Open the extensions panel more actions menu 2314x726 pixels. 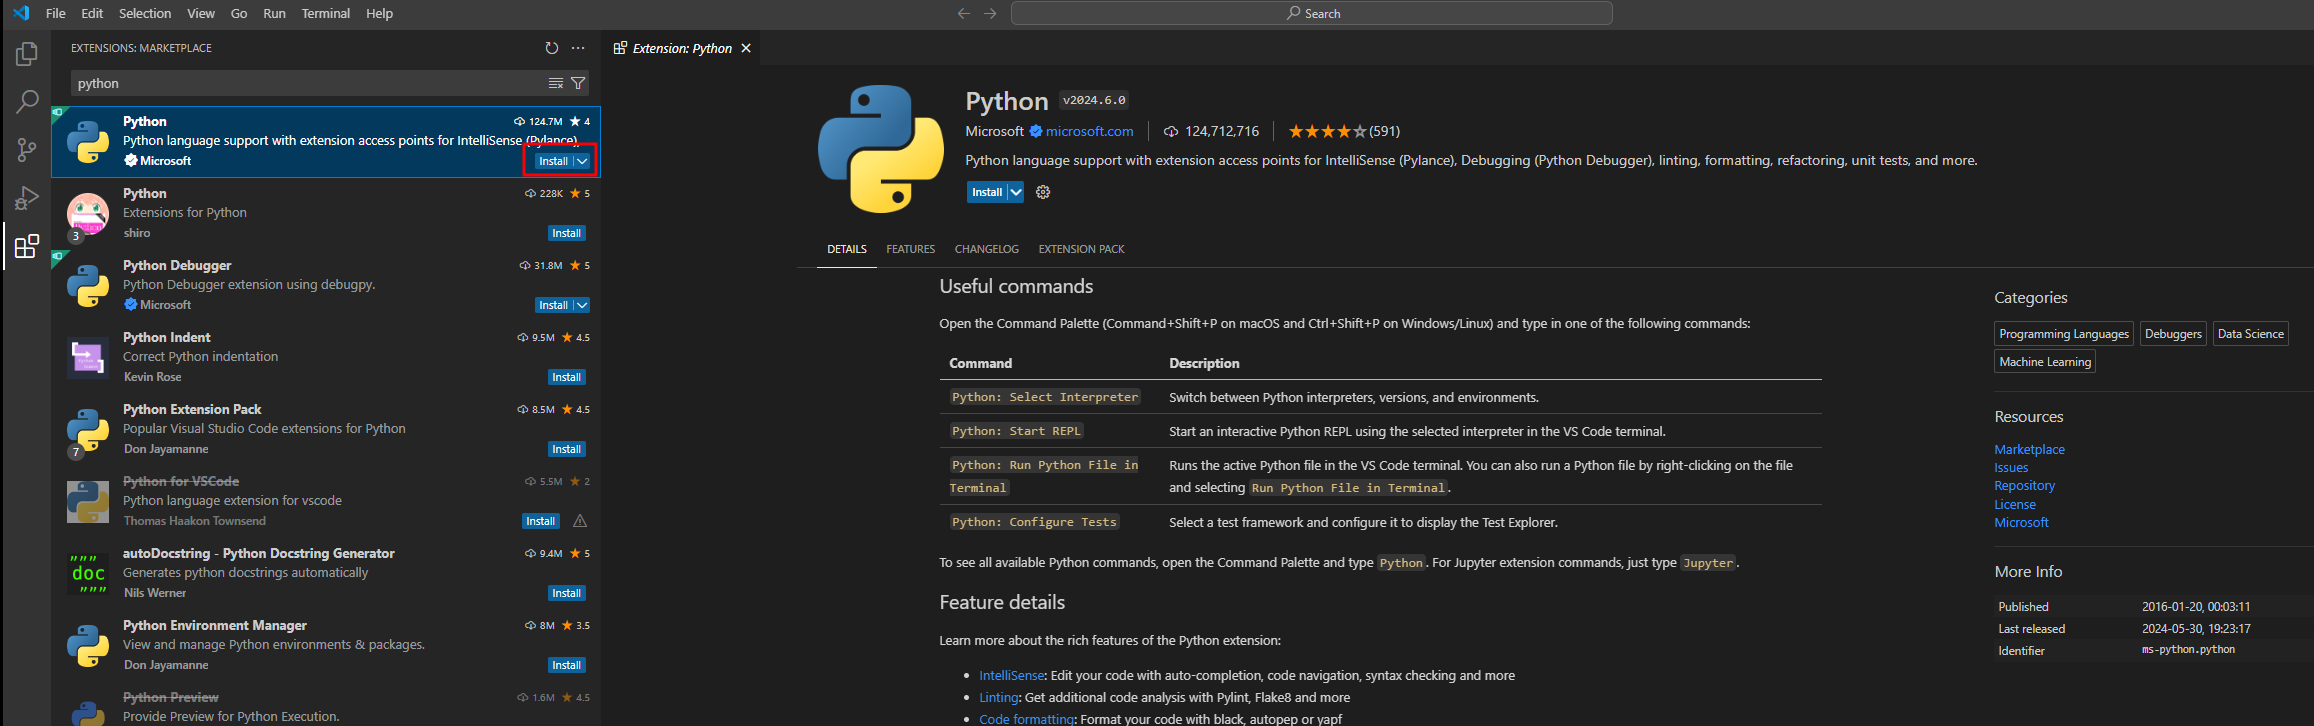click(x=578, y=48)
